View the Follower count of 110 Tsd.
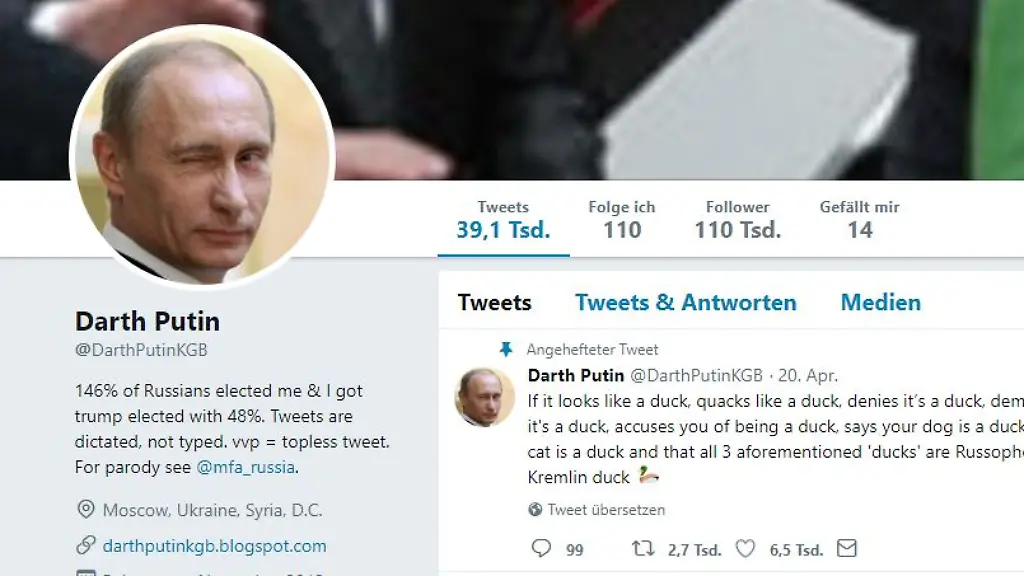Screen dimensions: 1024x576 point(738,220)
